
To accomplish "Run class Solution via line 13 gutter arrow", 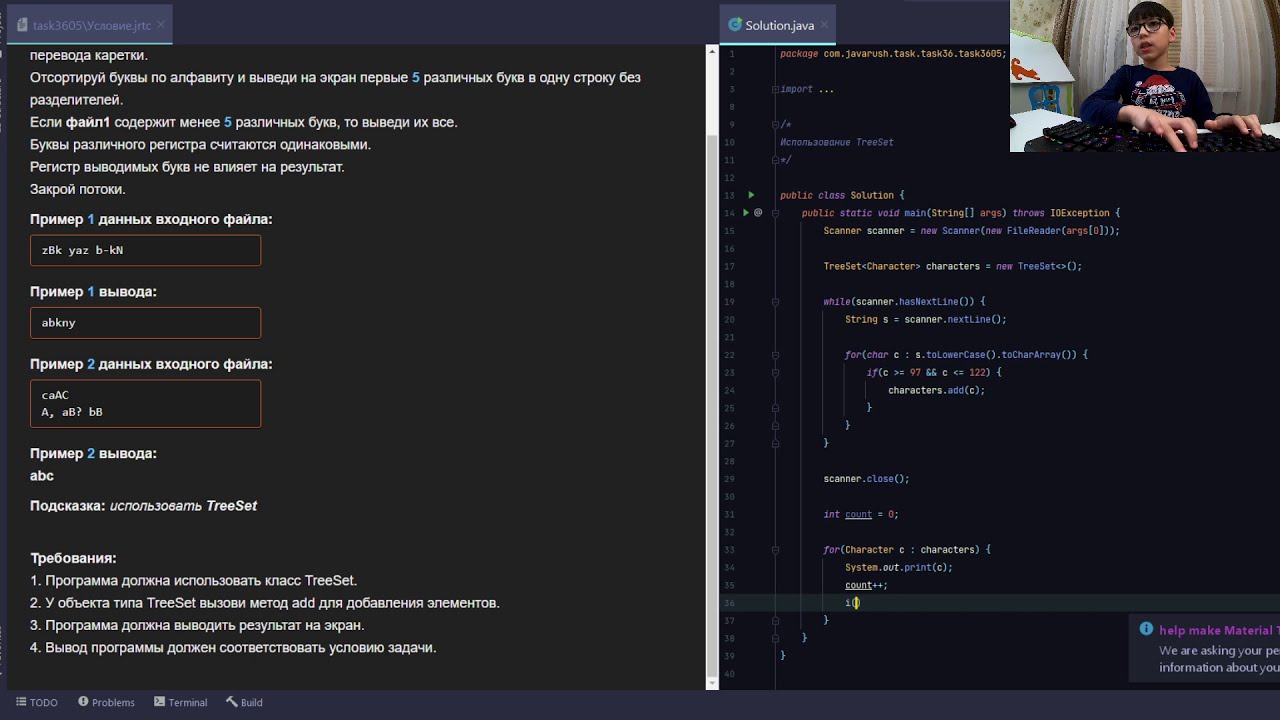I will [x=751, y=195].
